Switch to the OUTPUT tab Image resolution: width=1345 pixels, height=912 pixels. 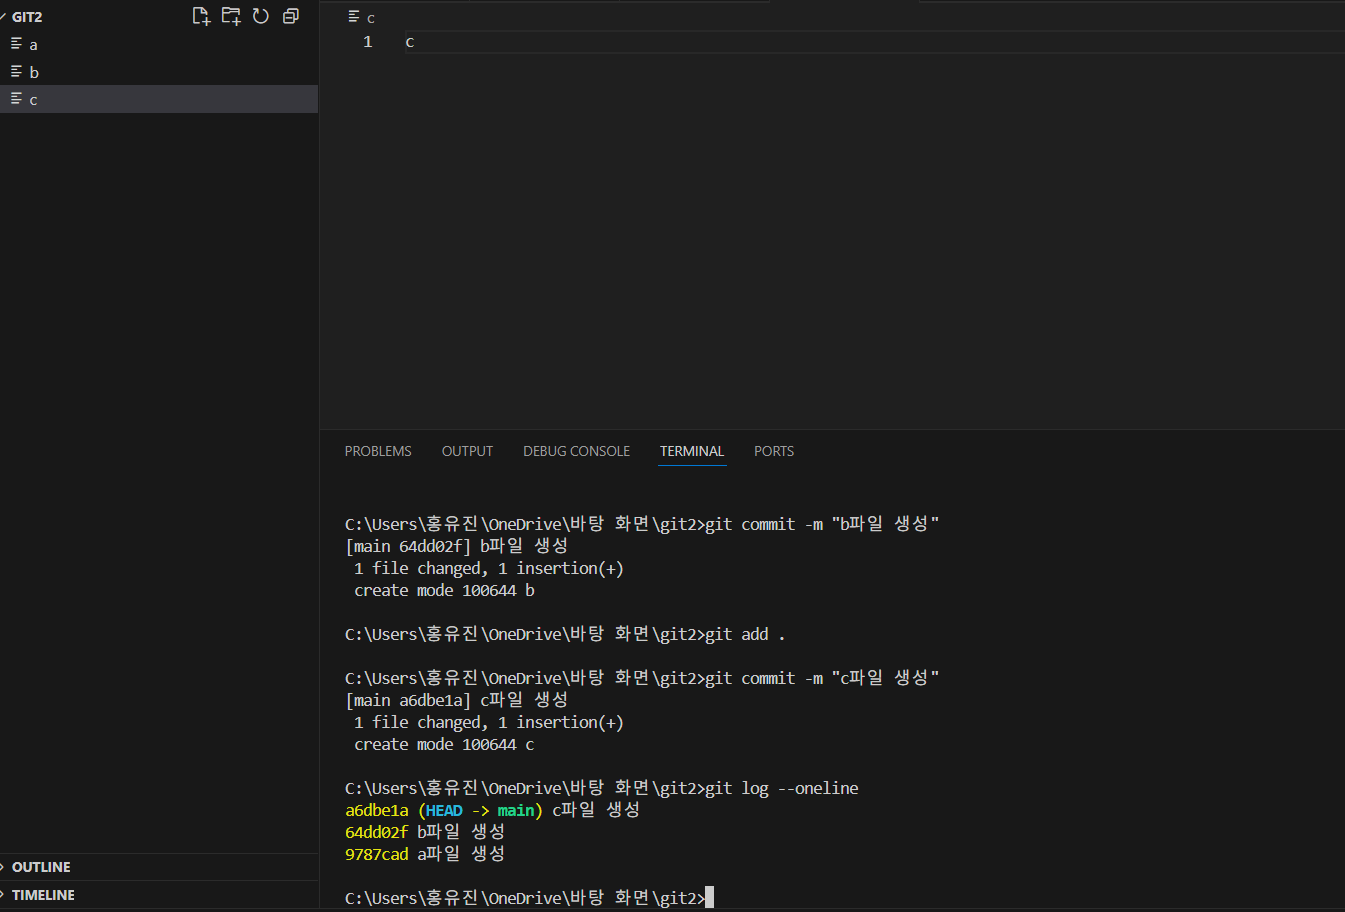click(x=467, y=451)
